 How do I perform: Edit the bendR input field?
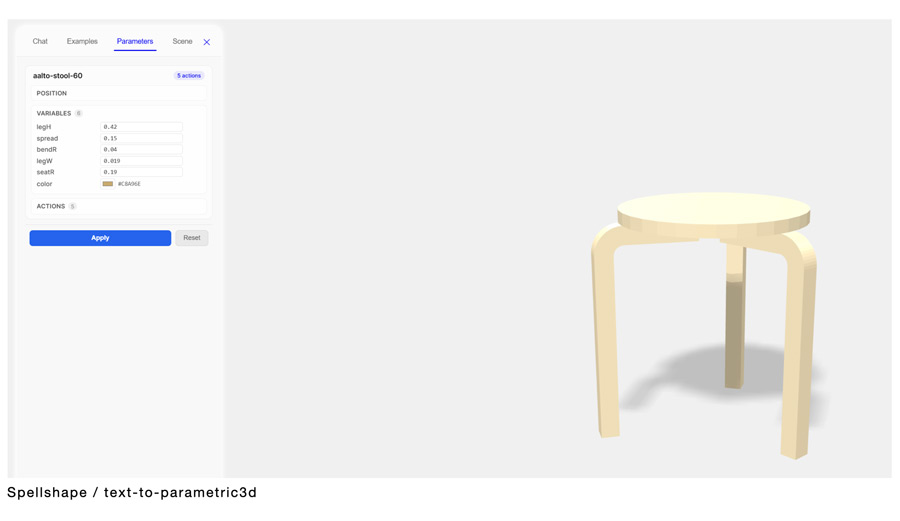pyautogui.click(x=141, y=149)
